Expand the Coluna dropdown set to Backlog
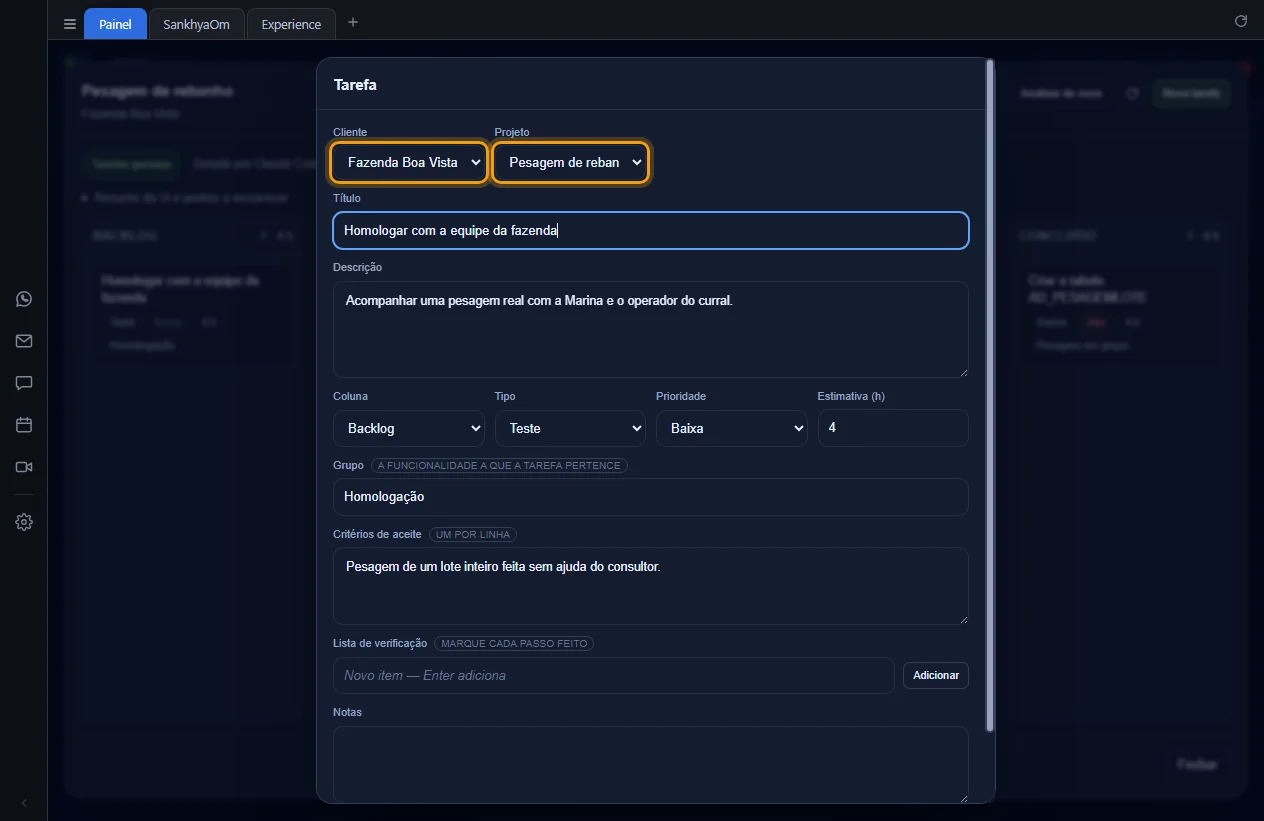Image resolution: width=1264 pixels, height=821 pixels. 409,428
